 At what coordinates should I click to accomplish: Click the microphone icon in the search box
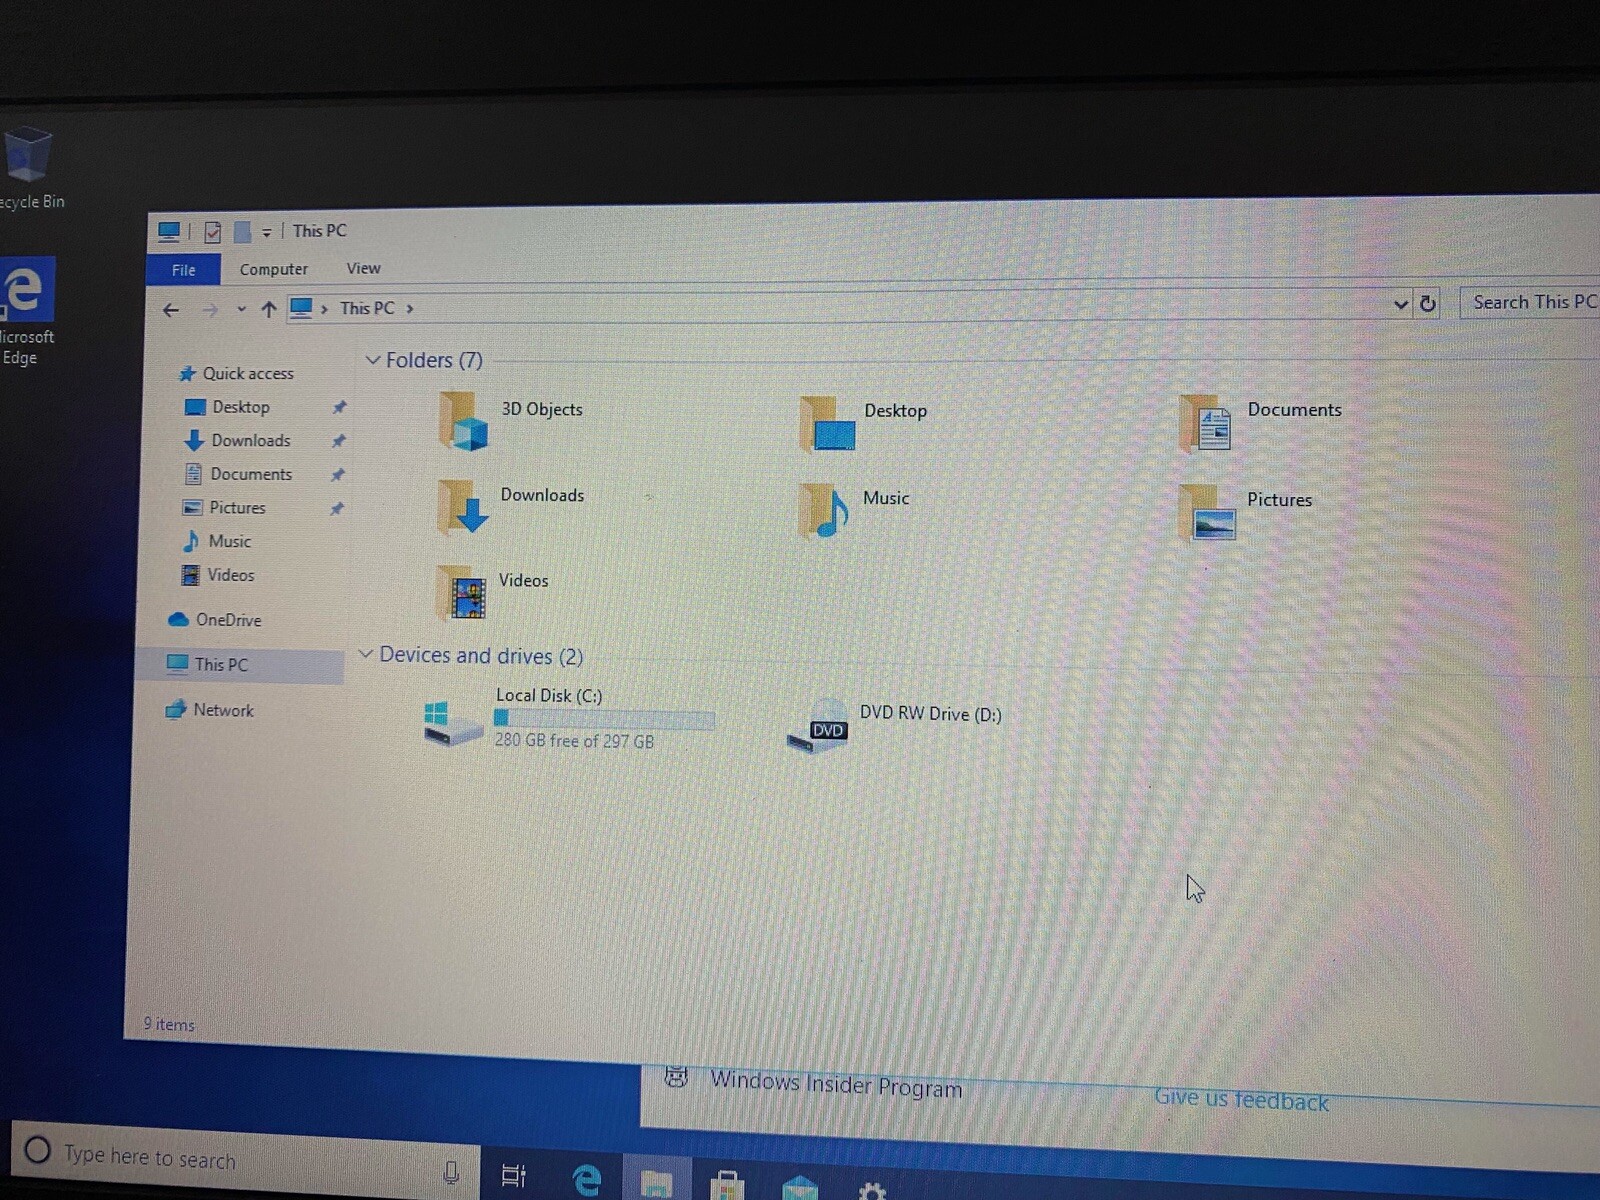click(x=451, y=1172)
